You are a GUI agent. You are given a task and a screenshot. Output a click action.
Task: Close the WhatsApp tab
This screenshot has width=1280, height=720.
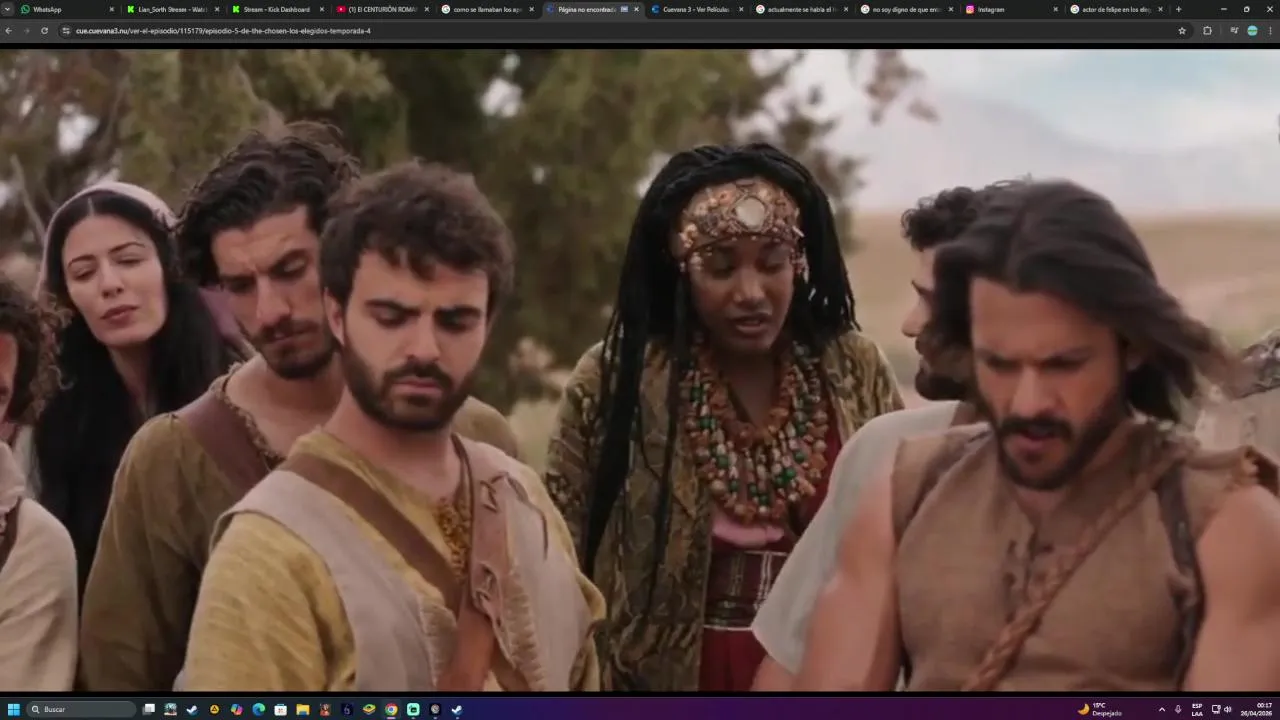pos(111,9)
